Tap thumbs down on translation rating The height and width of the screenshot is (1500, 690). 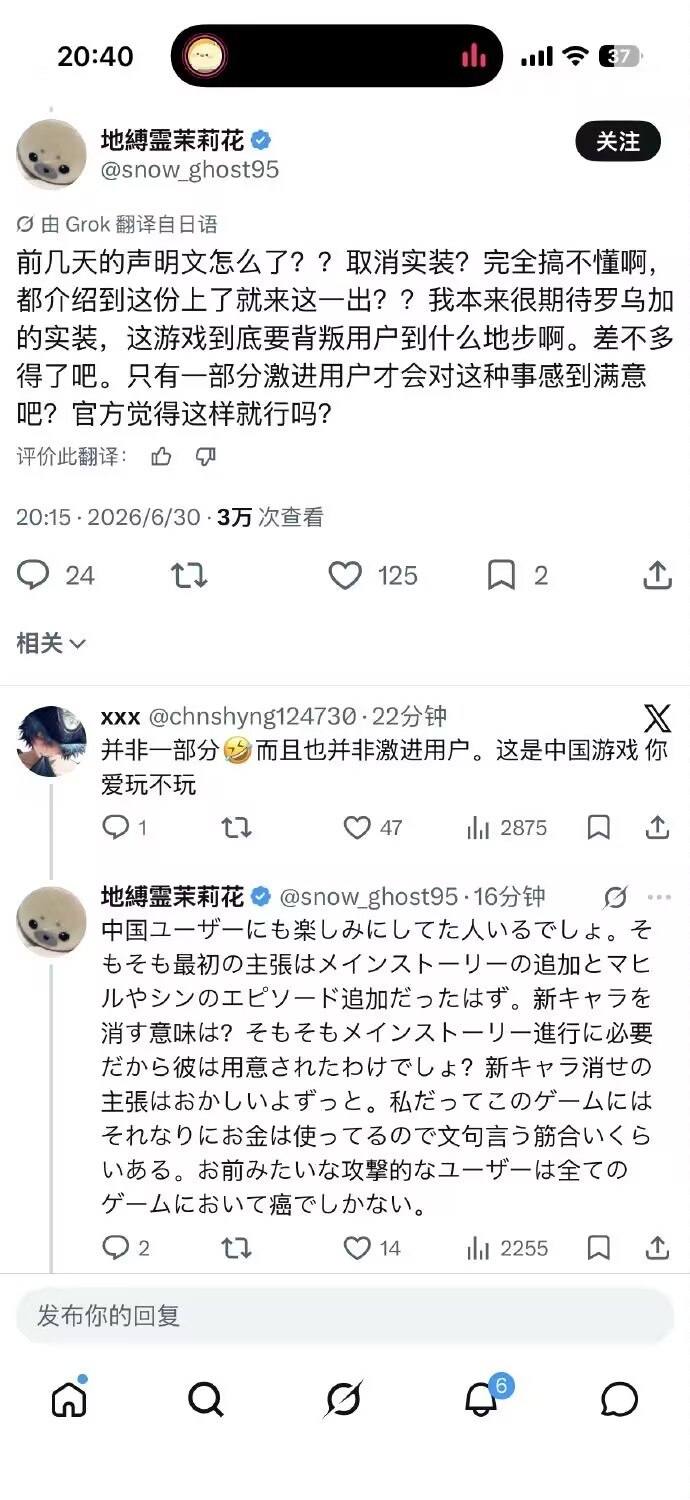point(205,457)
